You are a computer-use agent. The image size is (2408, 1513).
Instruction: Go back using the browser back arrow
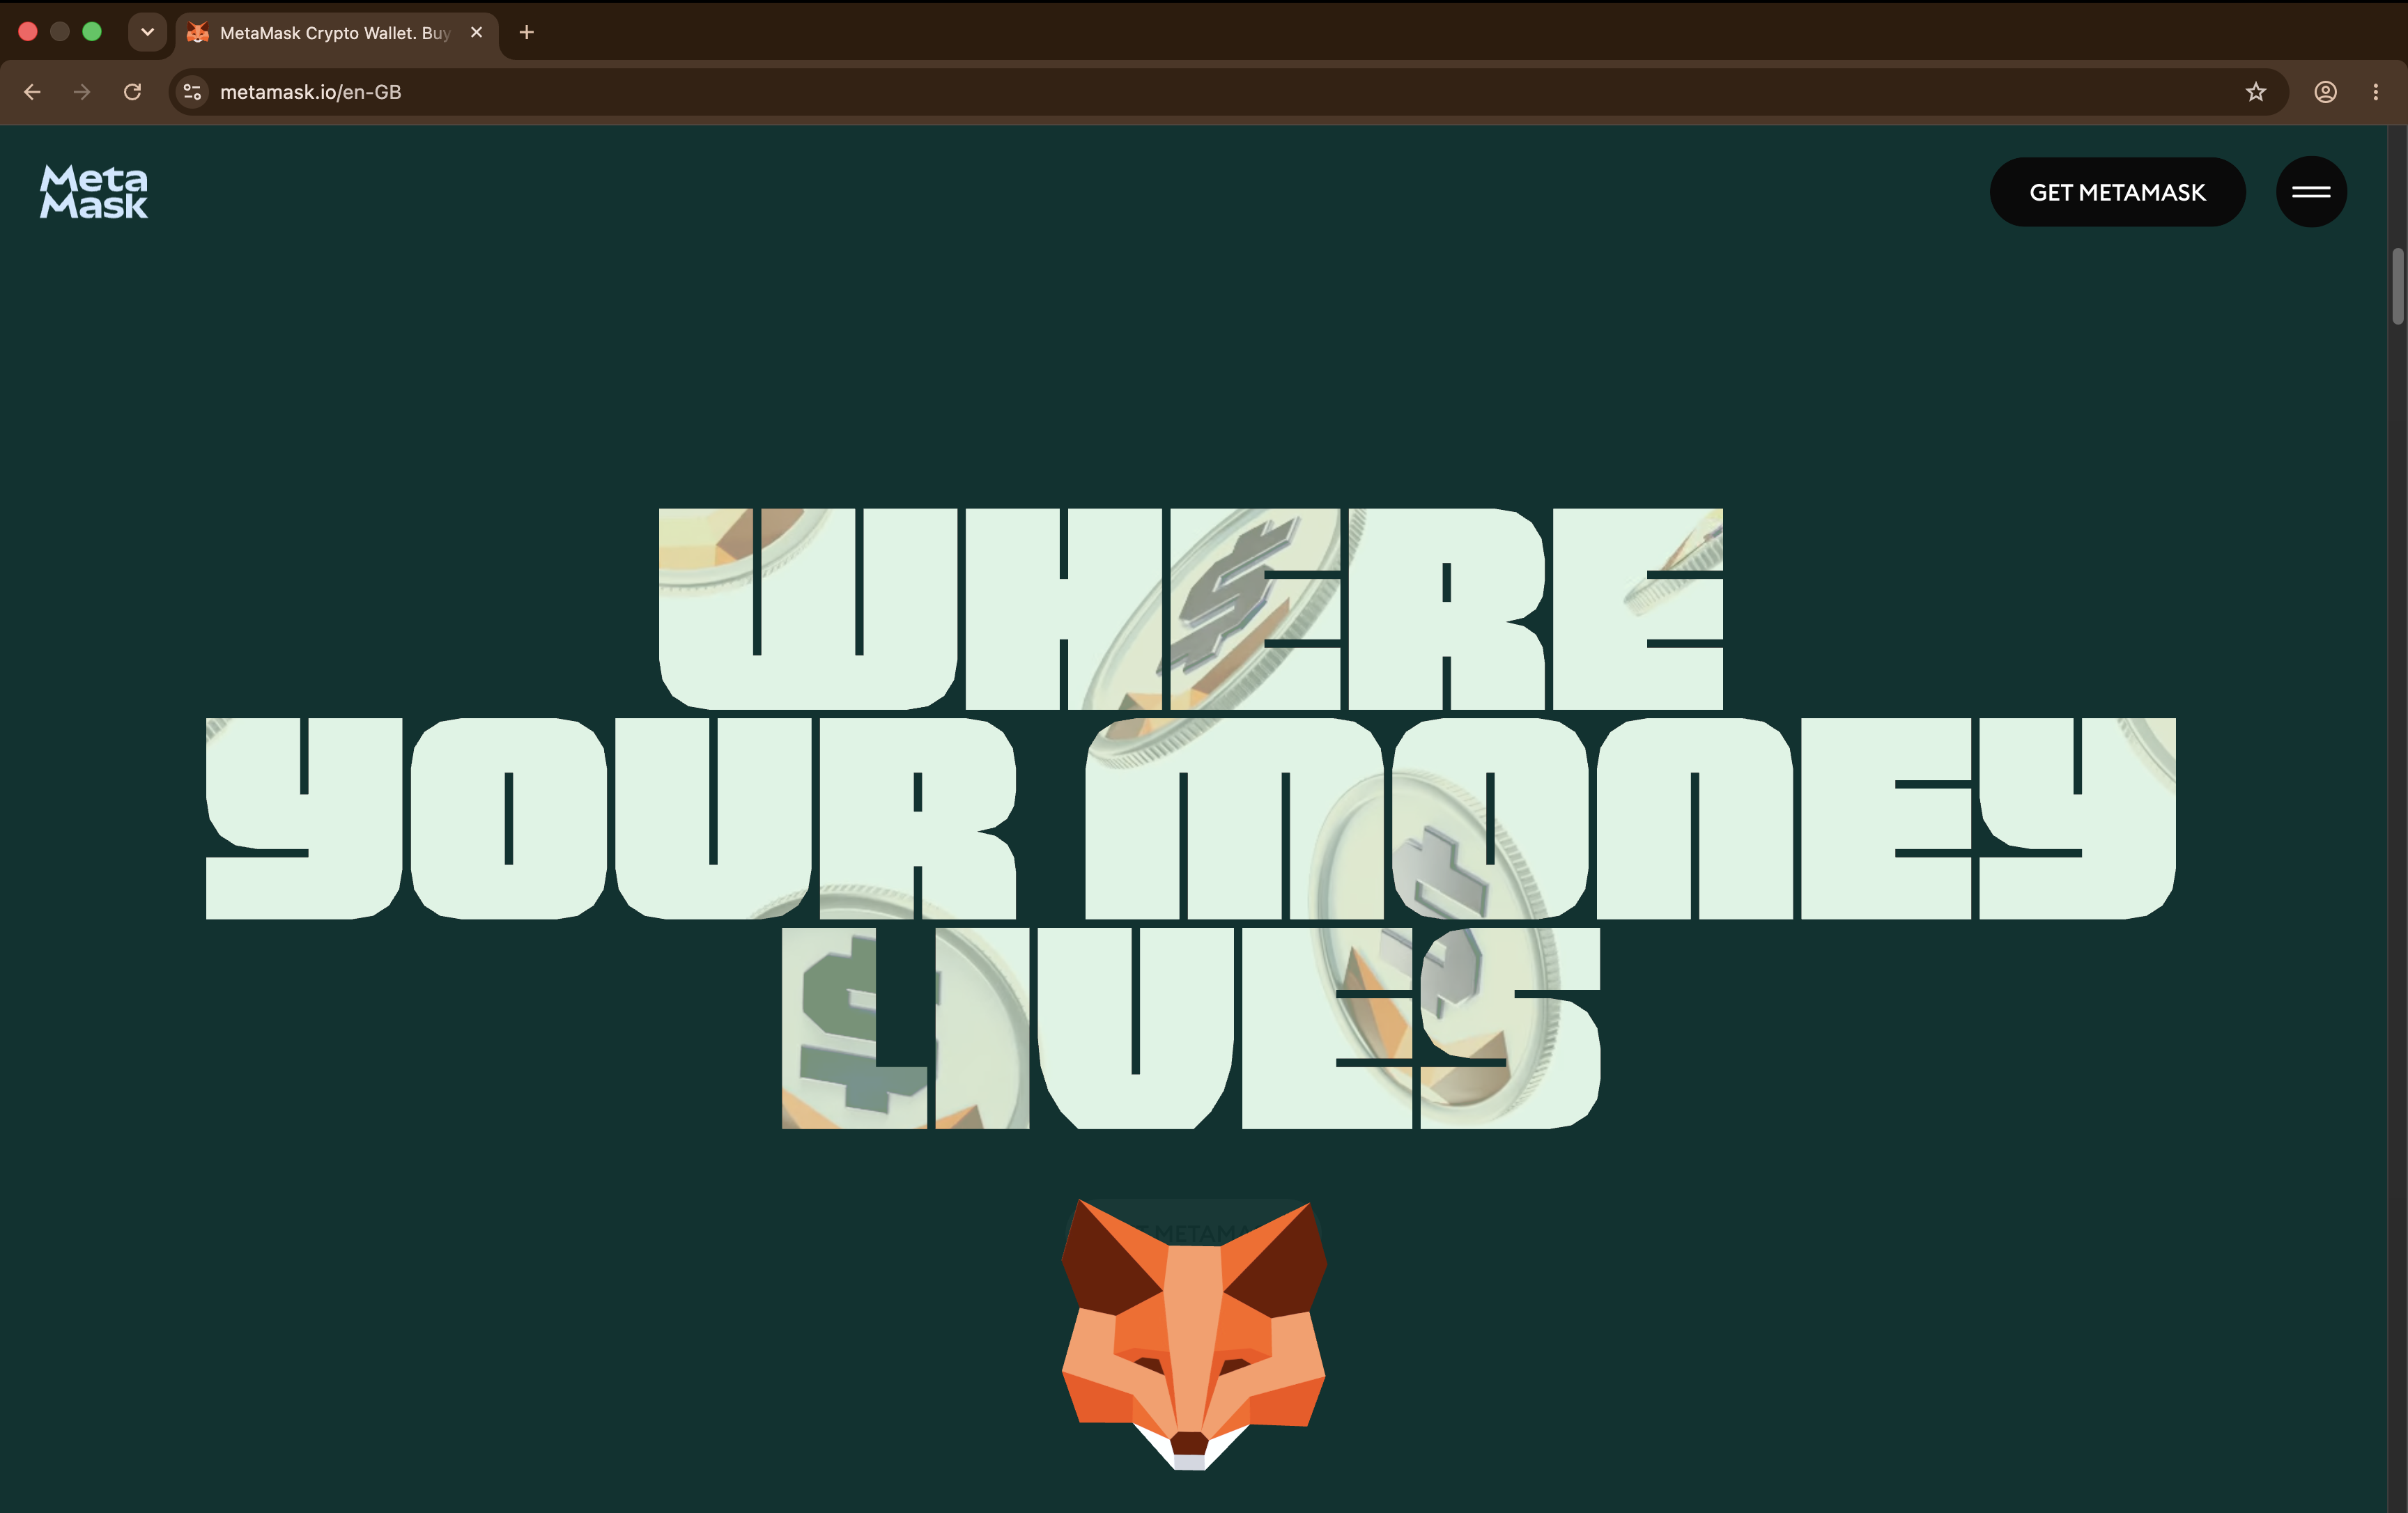(32, 92)
